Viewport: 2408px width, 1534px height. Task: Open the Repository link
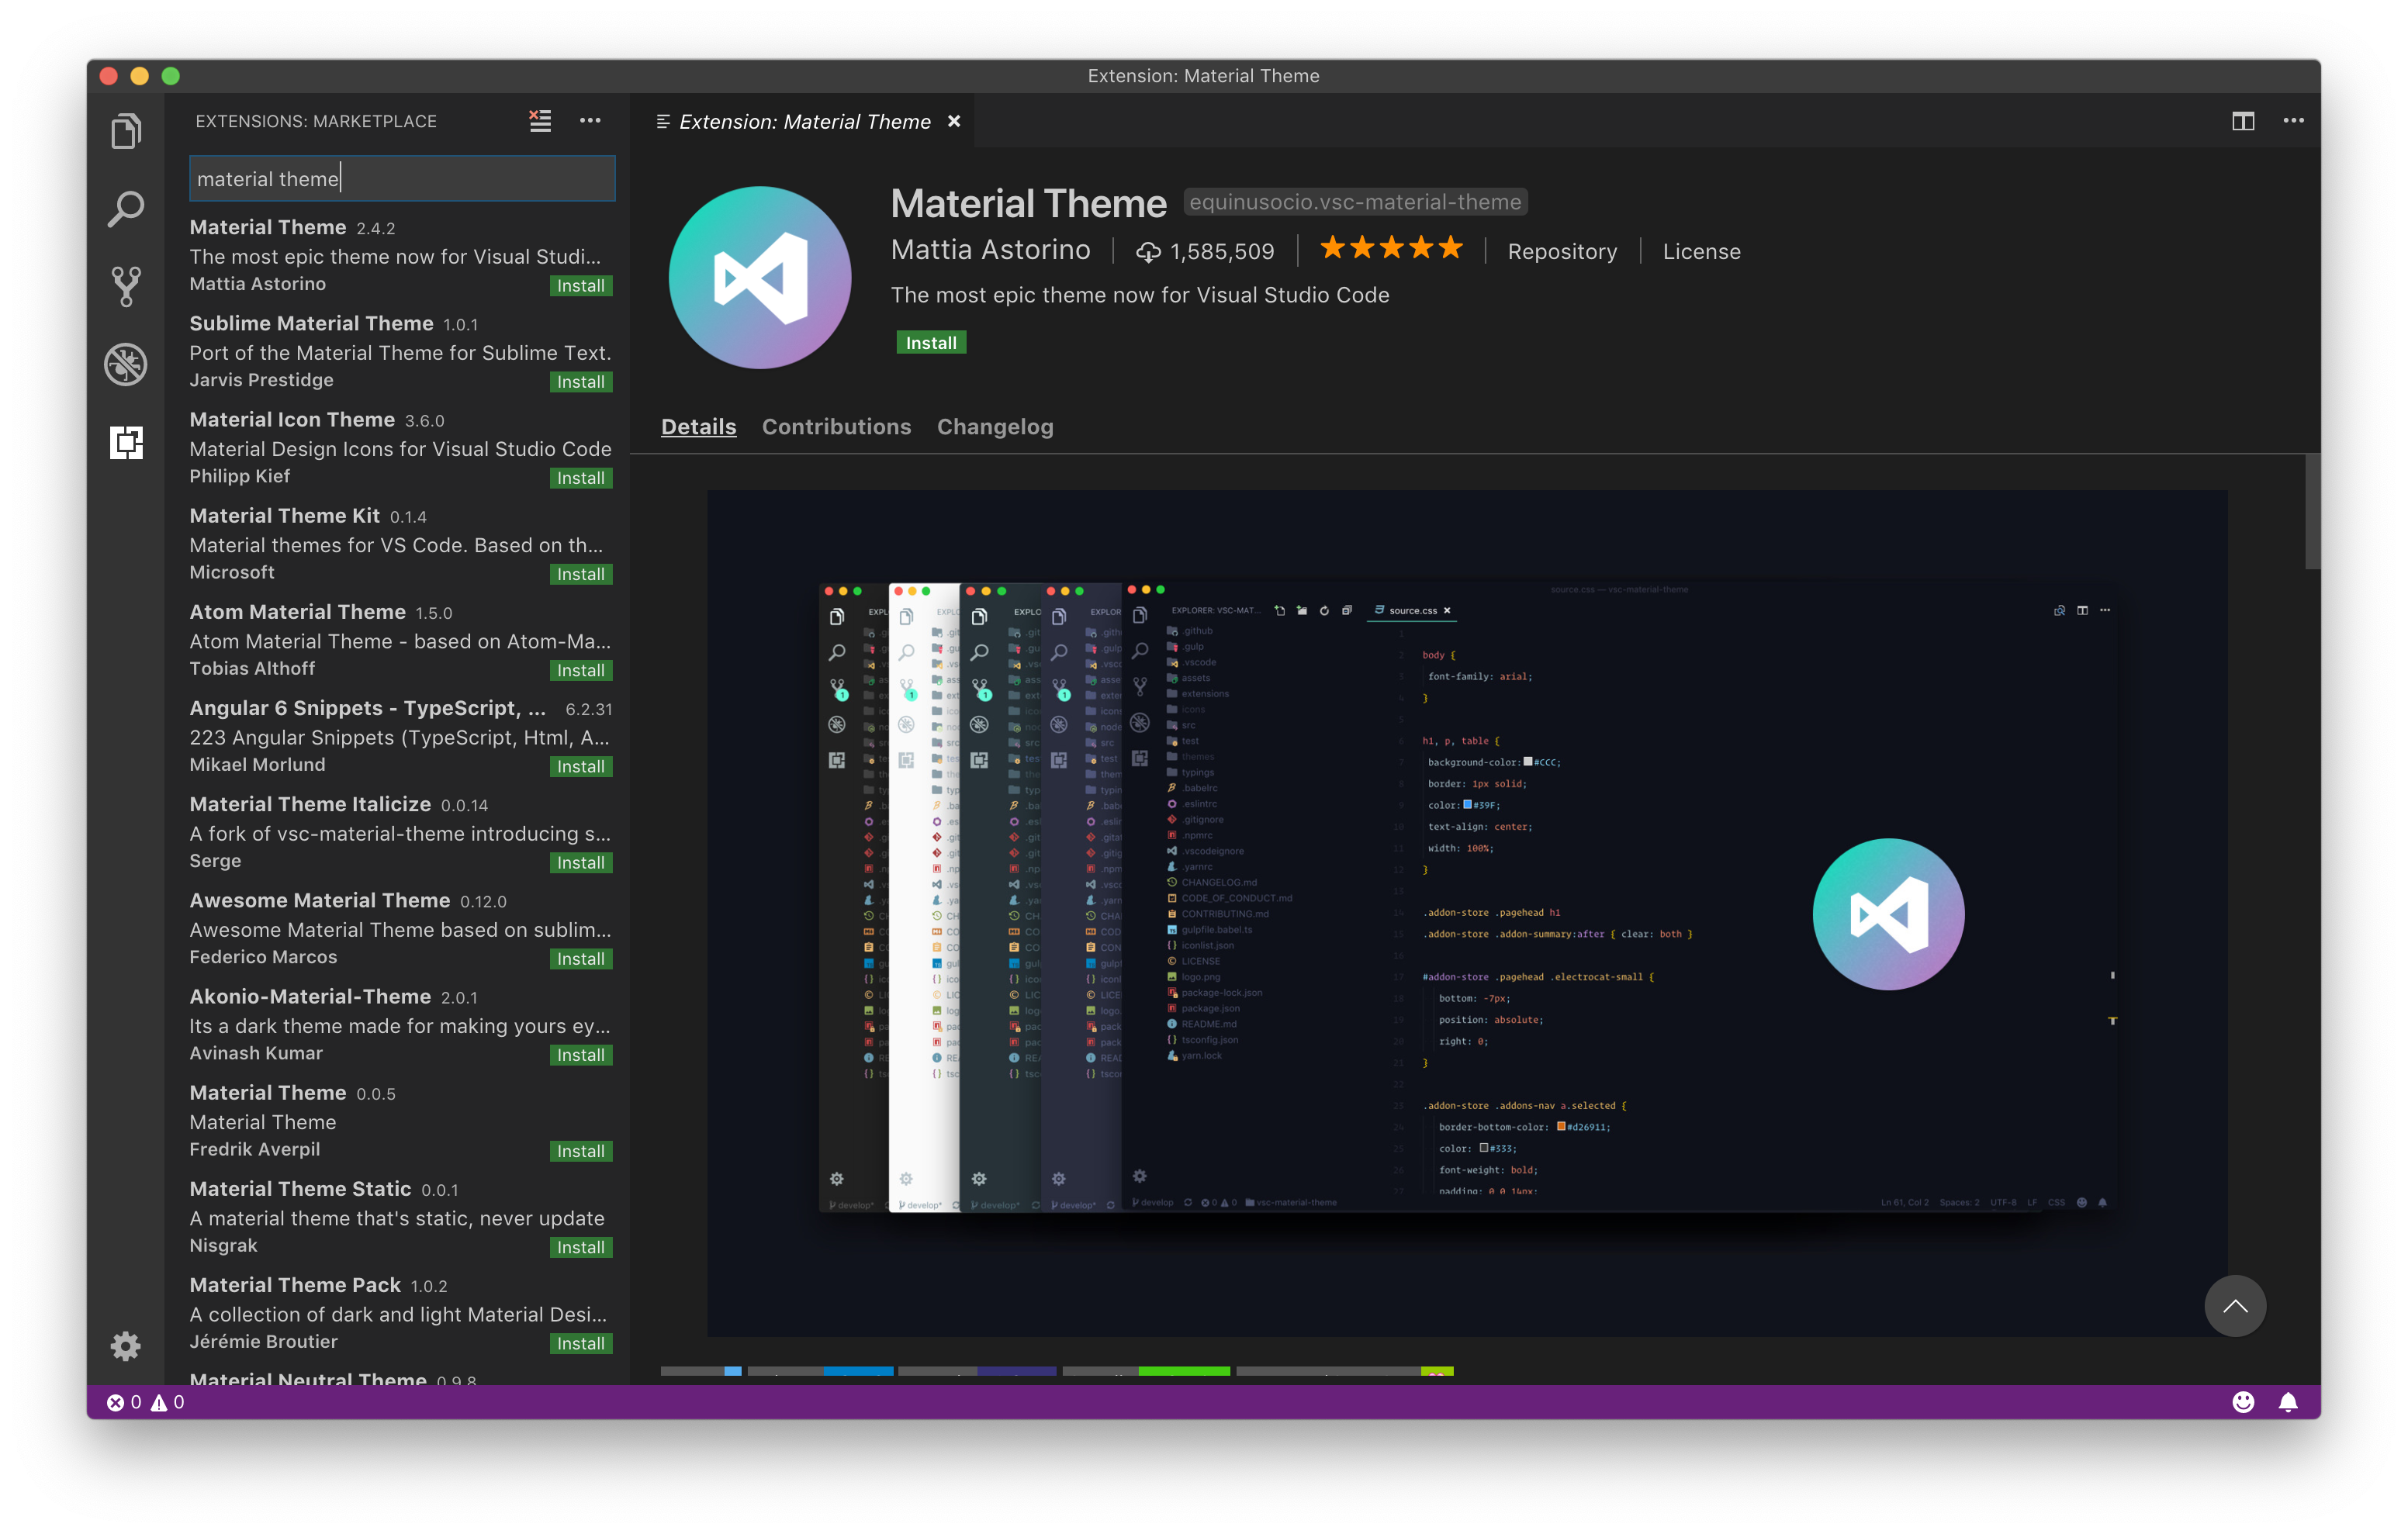tap(1561, 252)
